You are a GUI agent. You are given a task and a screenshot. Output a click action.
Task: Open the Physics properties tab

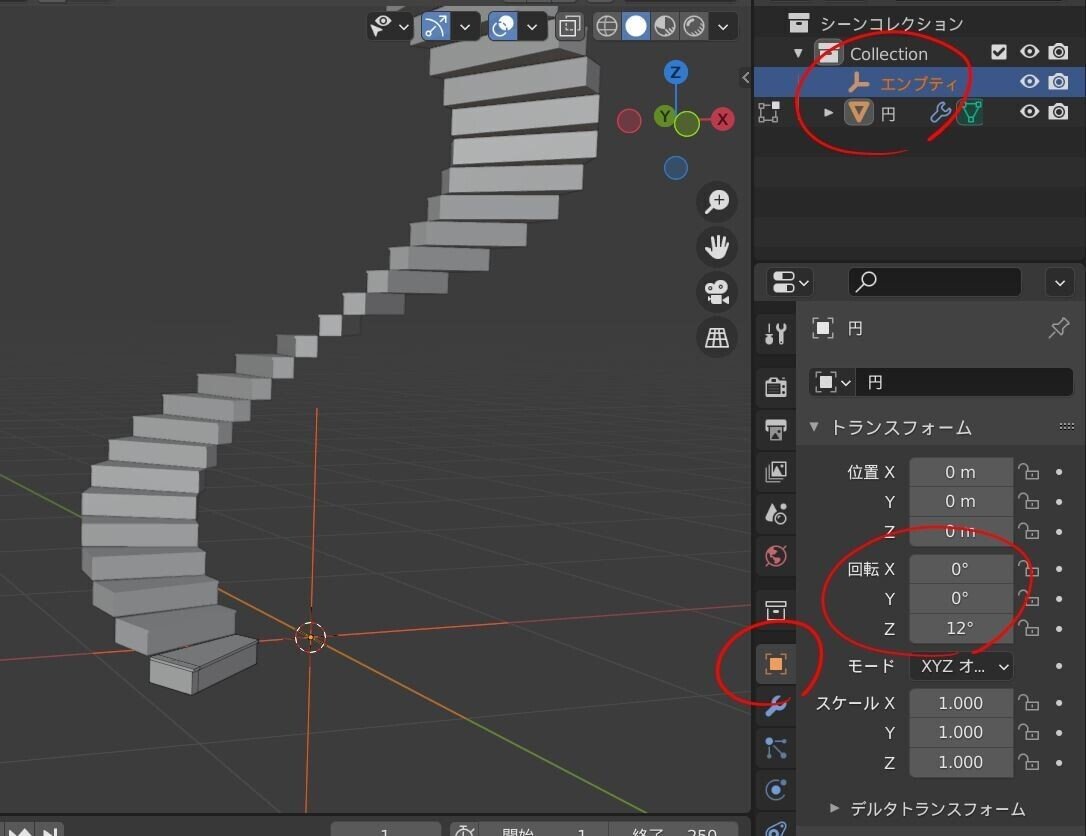click(776, 790)
